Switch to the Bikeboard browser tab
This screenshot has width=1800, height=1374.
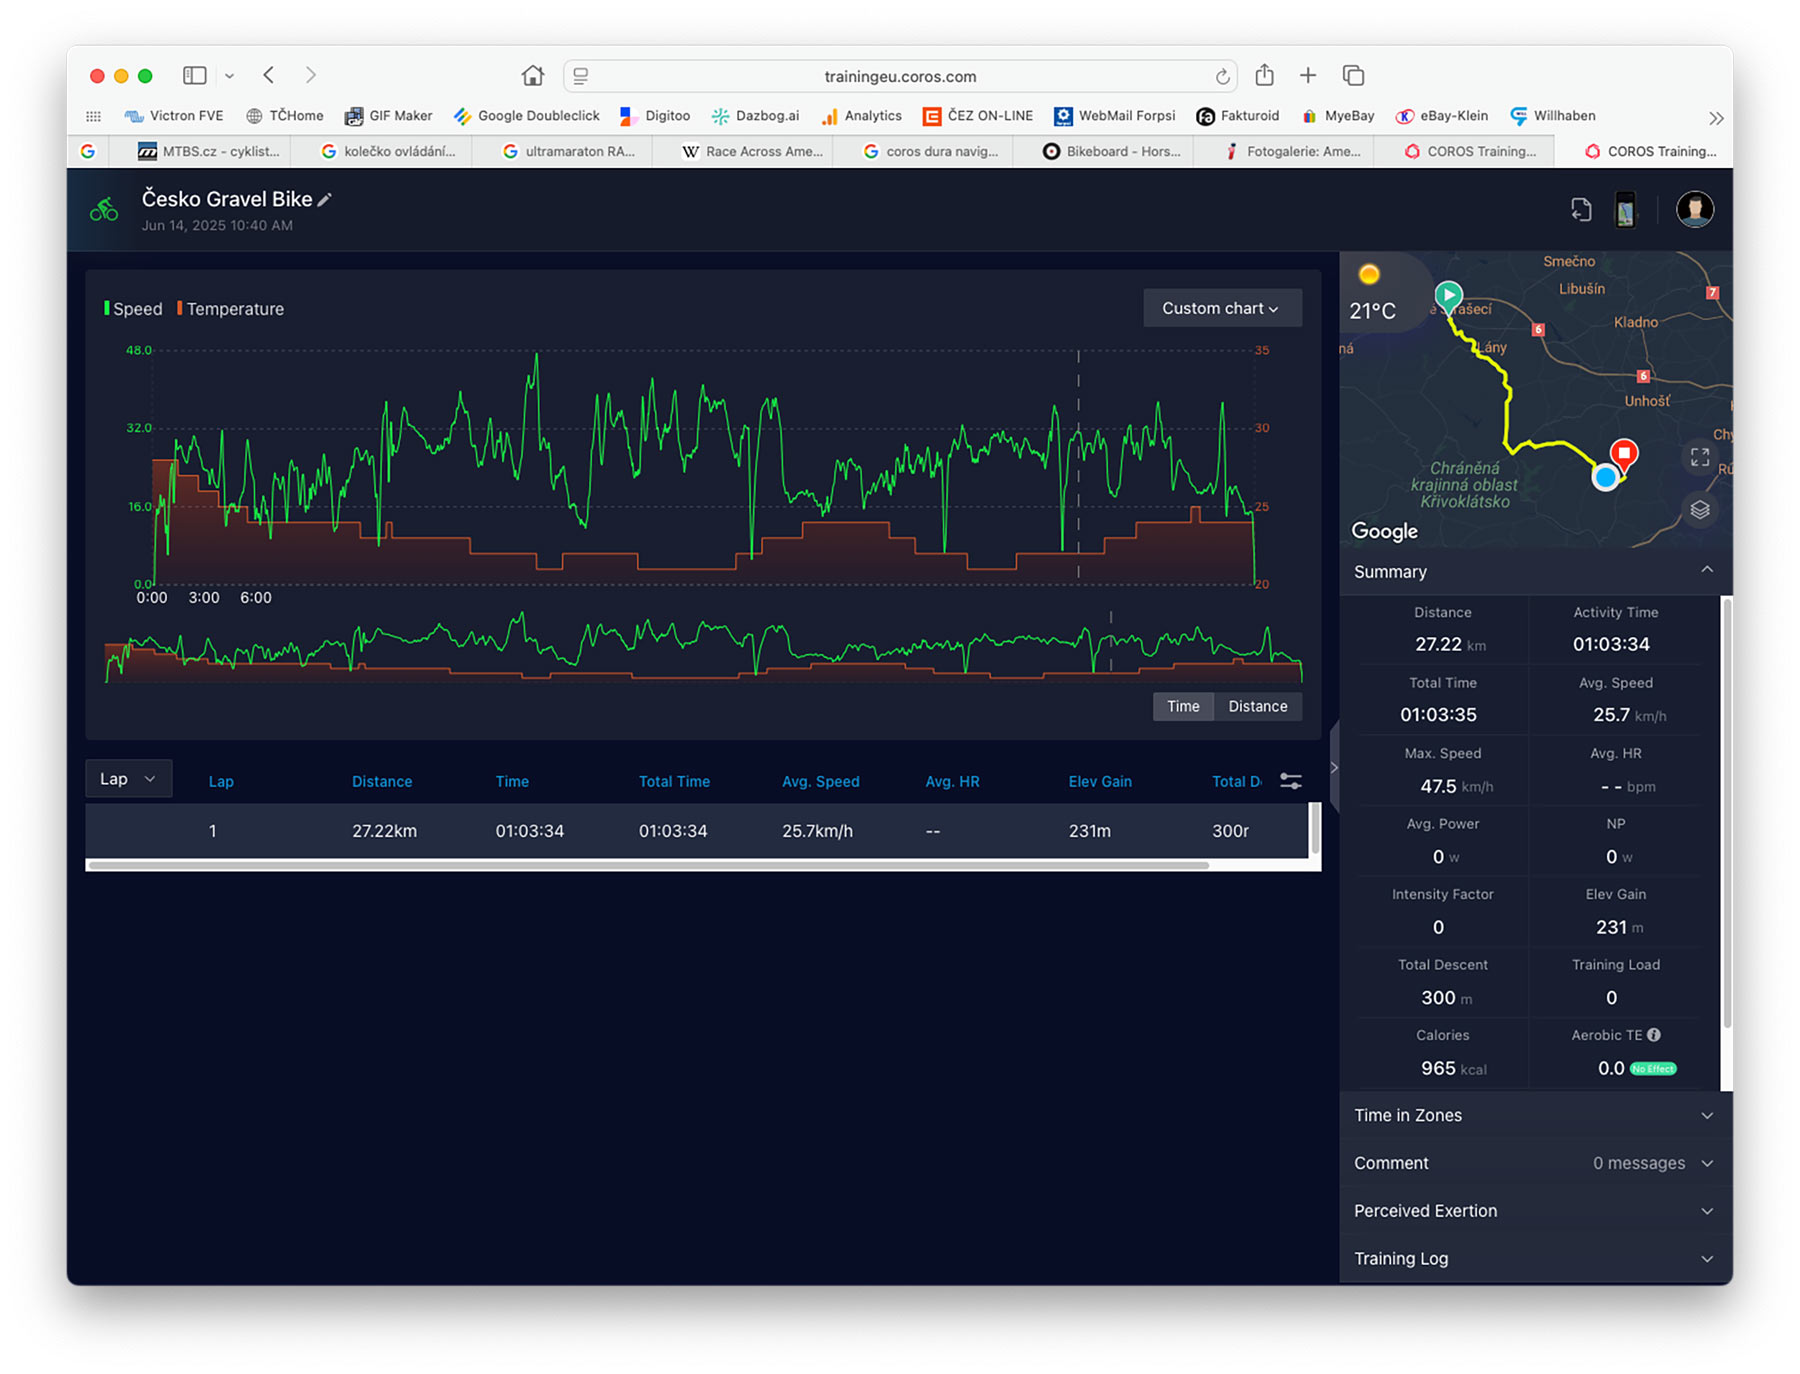(1112, 151)
